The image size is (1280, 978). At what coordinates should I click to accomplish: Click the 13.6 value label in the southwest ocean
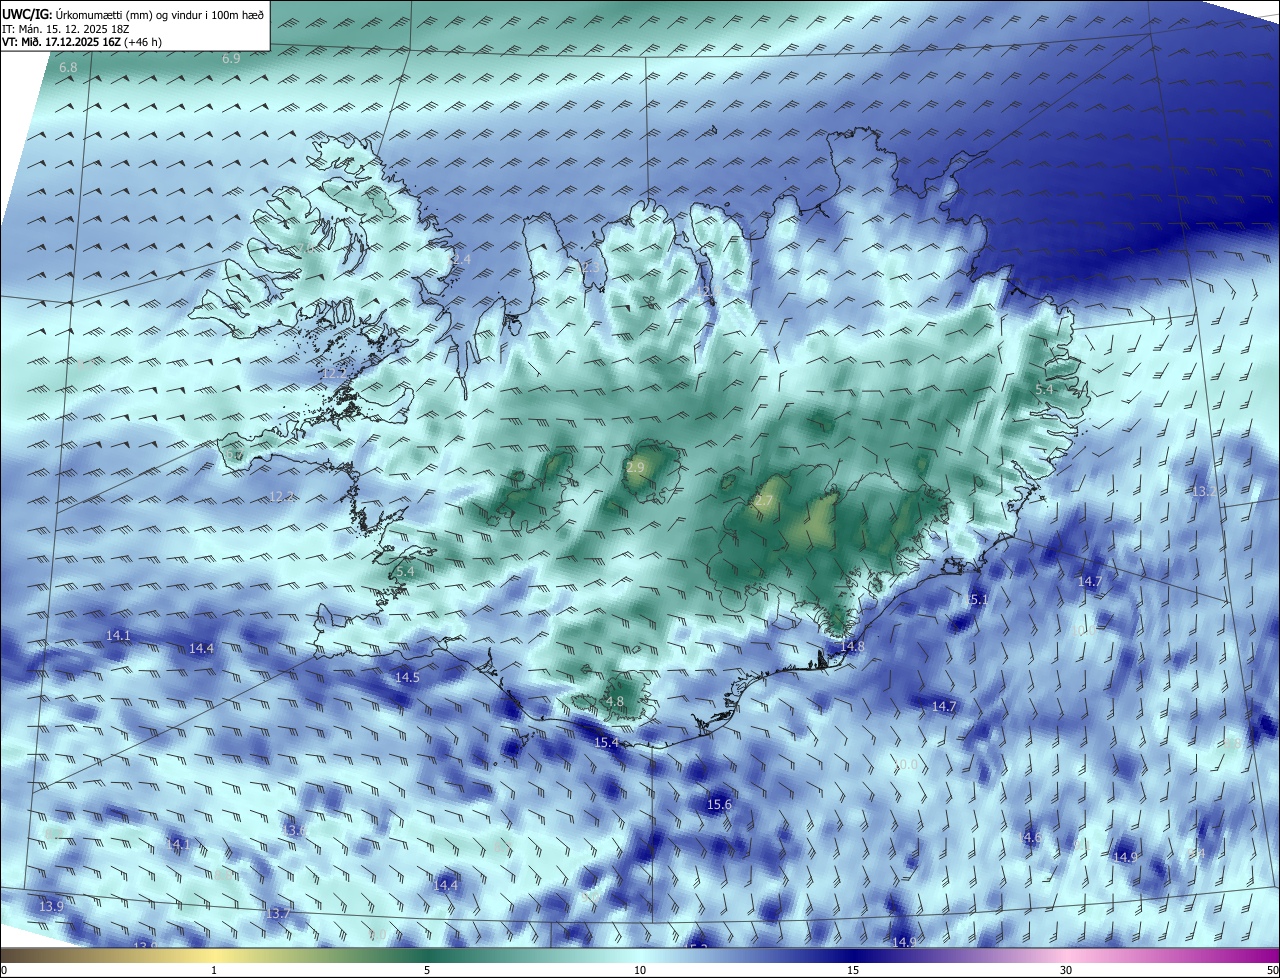pos(294,830)
